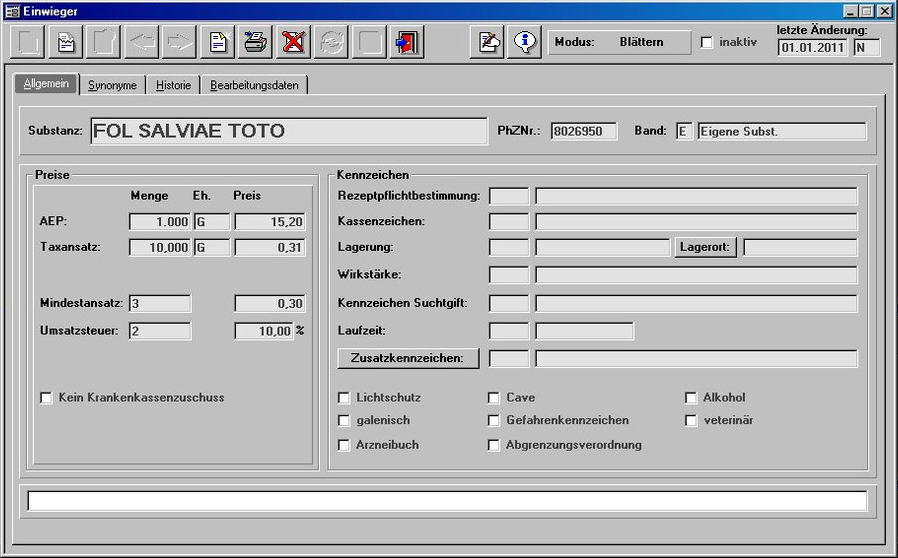Click the new document toolbar icon

point(218,42)
